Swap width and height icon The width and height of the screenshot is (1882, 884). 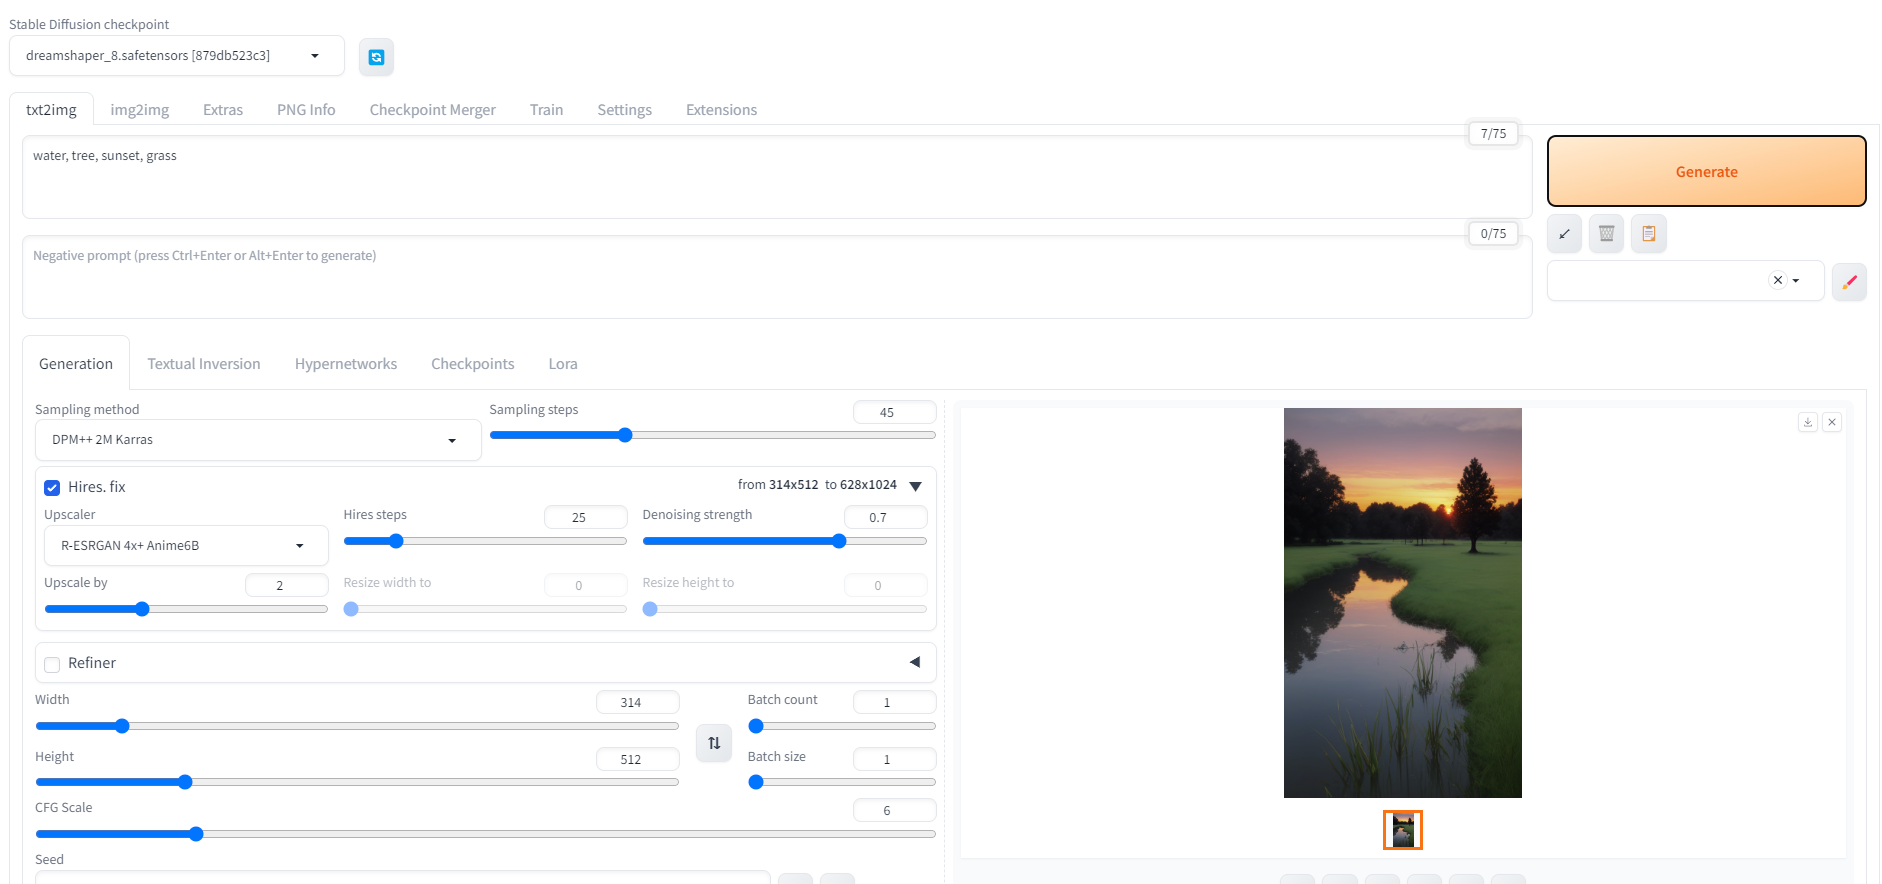[x=714, y=743]
